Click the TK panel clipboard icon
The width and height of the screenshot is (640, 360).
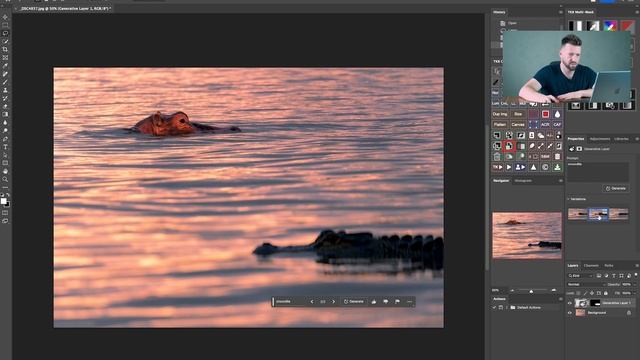[557, 156]
